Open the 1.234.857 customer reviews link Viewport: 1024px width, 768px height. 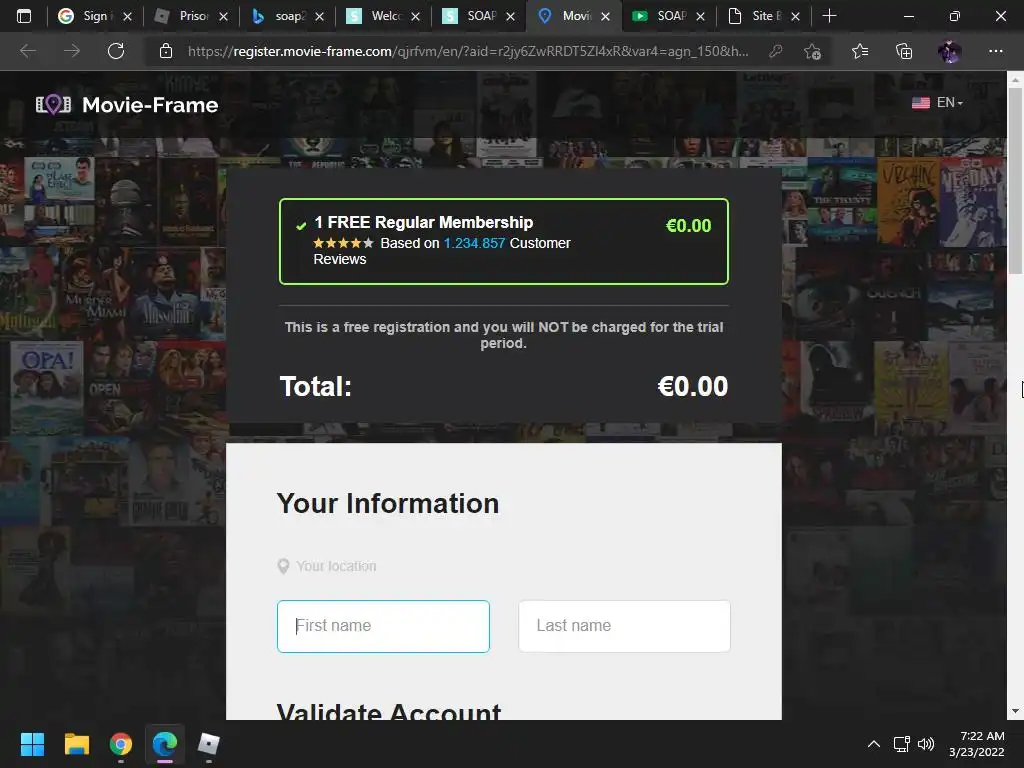tap(474, 243)
